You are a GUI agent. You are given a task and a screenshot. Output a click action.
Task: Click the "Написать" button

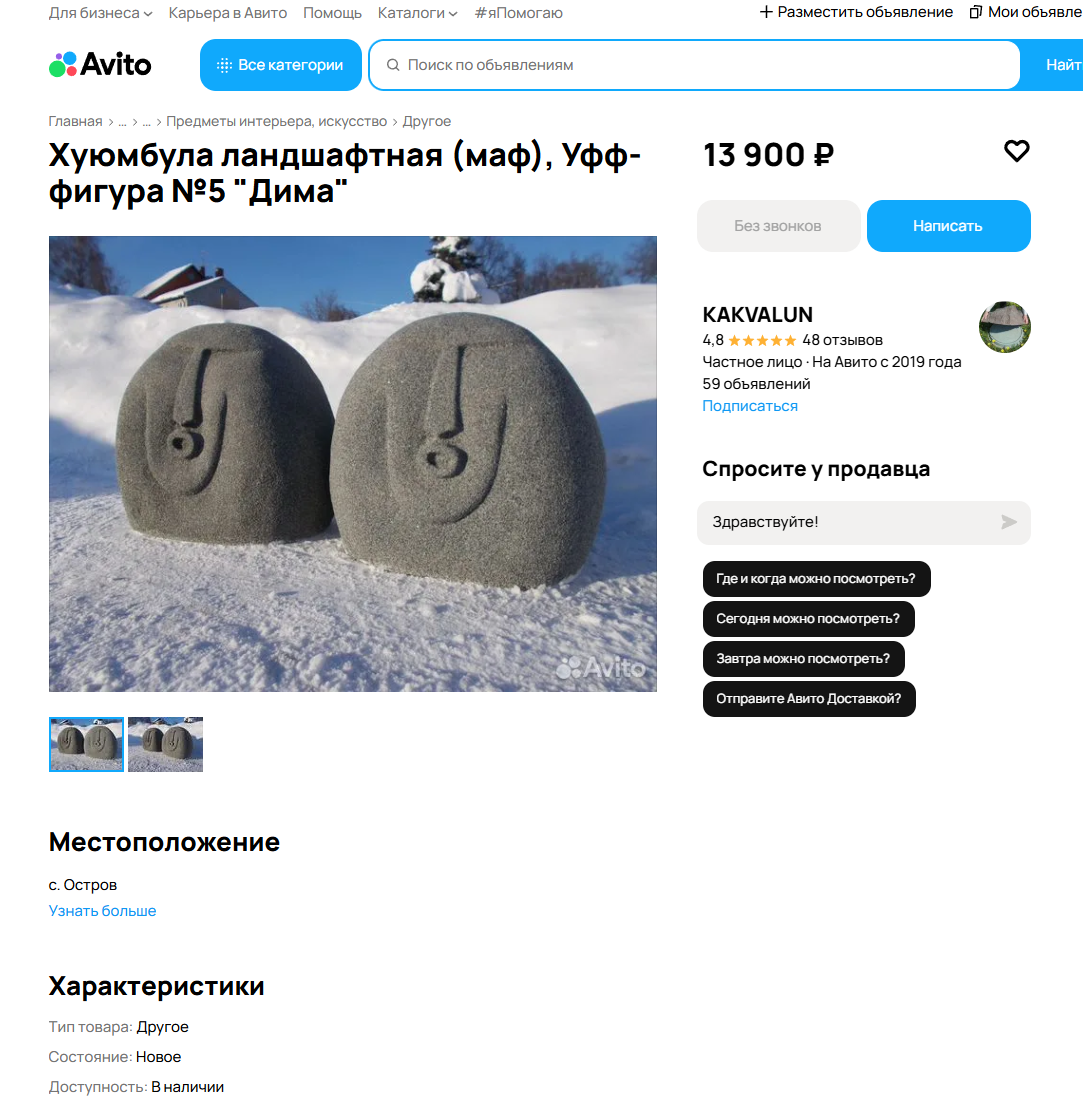click(949, 226)
